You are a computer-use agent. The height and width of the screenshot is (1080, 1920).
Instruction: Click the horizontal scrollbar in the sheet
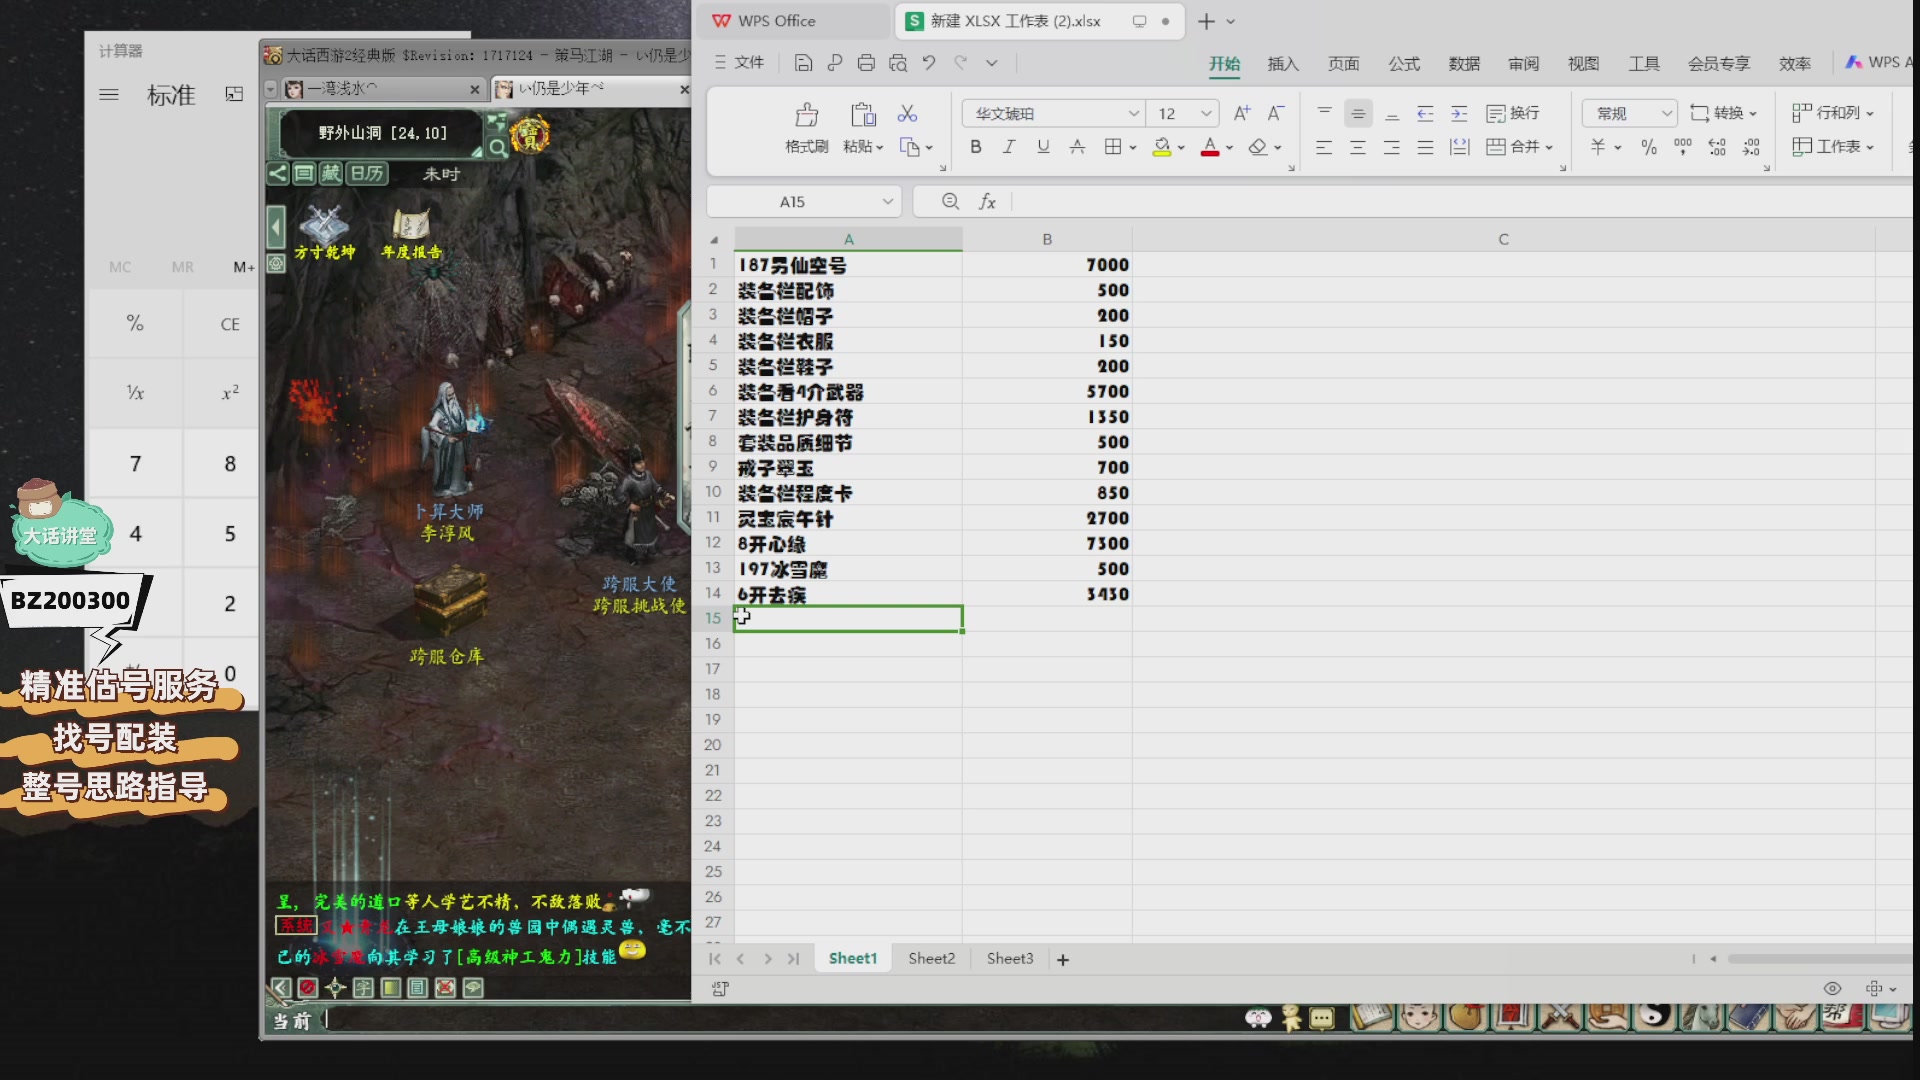pos(1818,959)
